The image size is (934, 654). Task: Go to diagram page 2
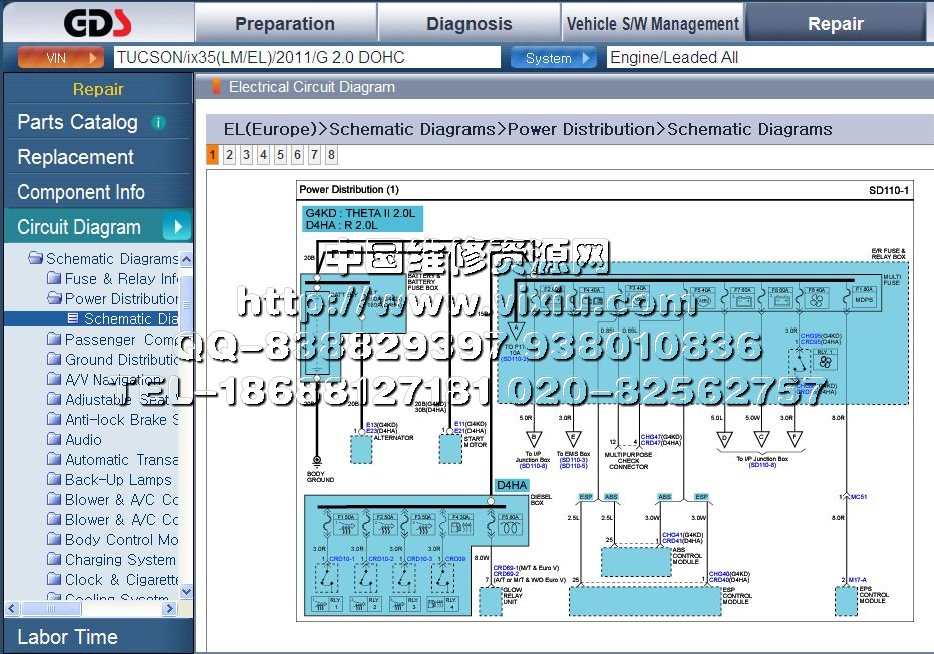click(x=229, y=155)
